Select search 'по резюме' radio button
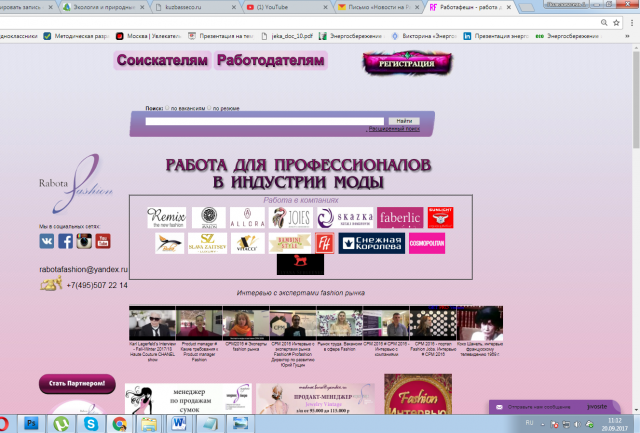Image resolution: width=640 pixels, height=433 pixels. (x=209, y=108)
